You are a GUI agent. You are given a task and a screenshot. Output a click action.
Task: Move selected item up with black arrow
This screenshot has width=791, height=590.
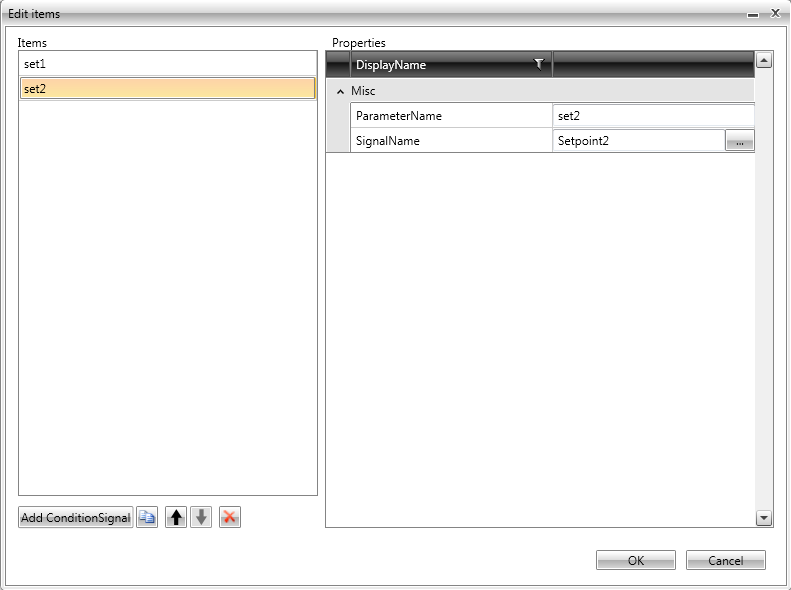[176, 517]
